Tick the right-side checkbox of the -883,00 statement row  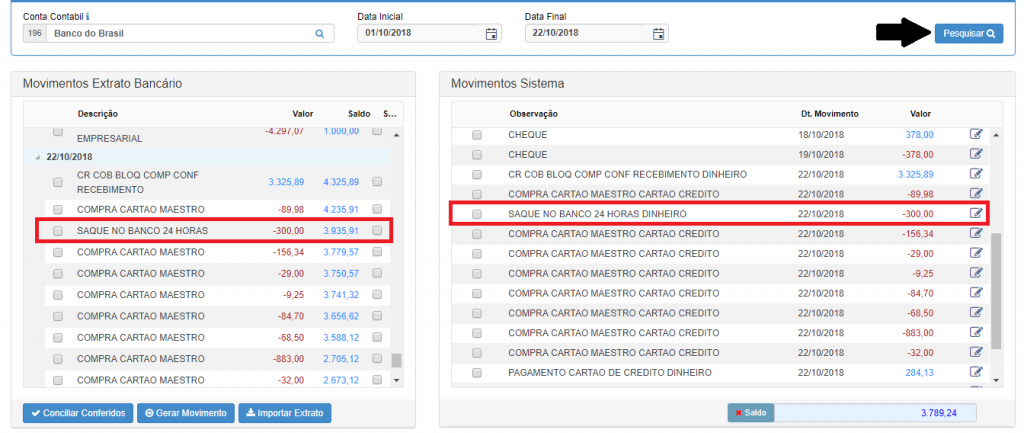tap(377, 359)
